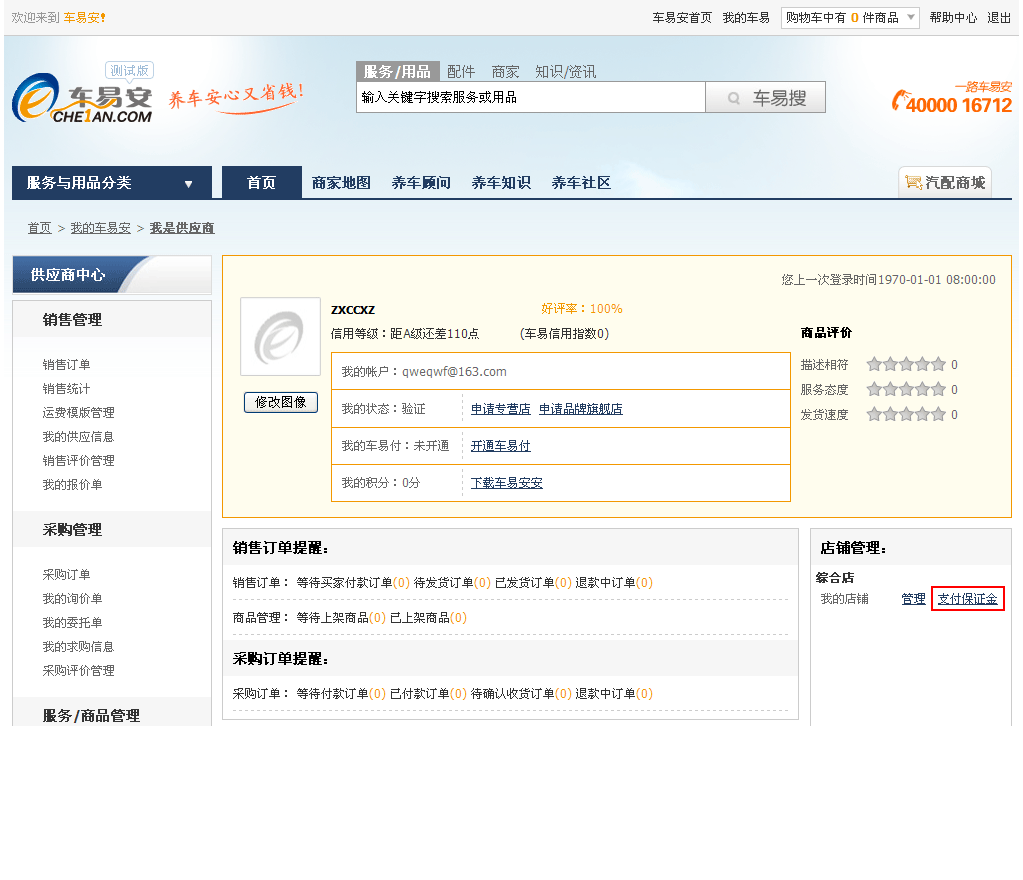Image resolution: width=1023 pixels, height=880 pixels.
Task: Open 运费模版管理 in the sidebar
Action: pyautogui.click(x=78, y=413)
